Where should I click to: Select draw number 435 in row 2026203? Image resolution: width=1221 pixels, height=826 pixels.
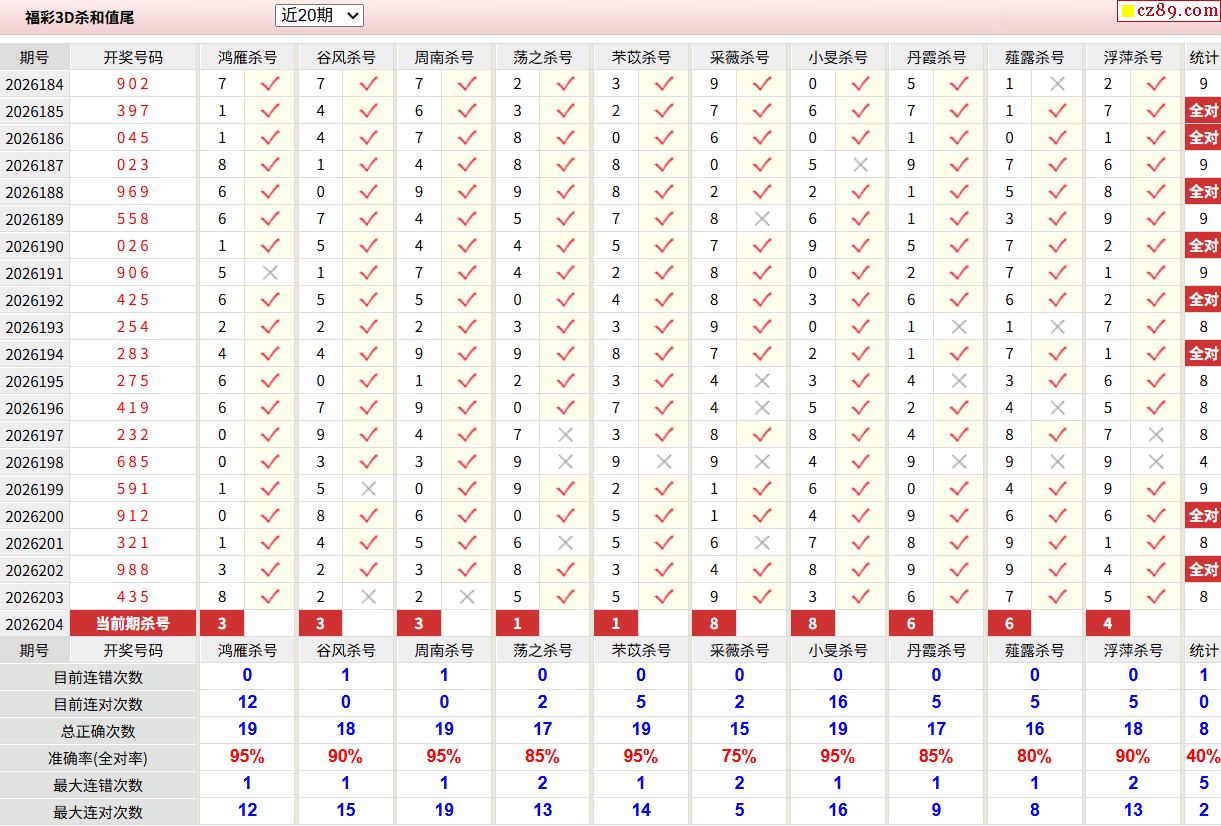133,597
